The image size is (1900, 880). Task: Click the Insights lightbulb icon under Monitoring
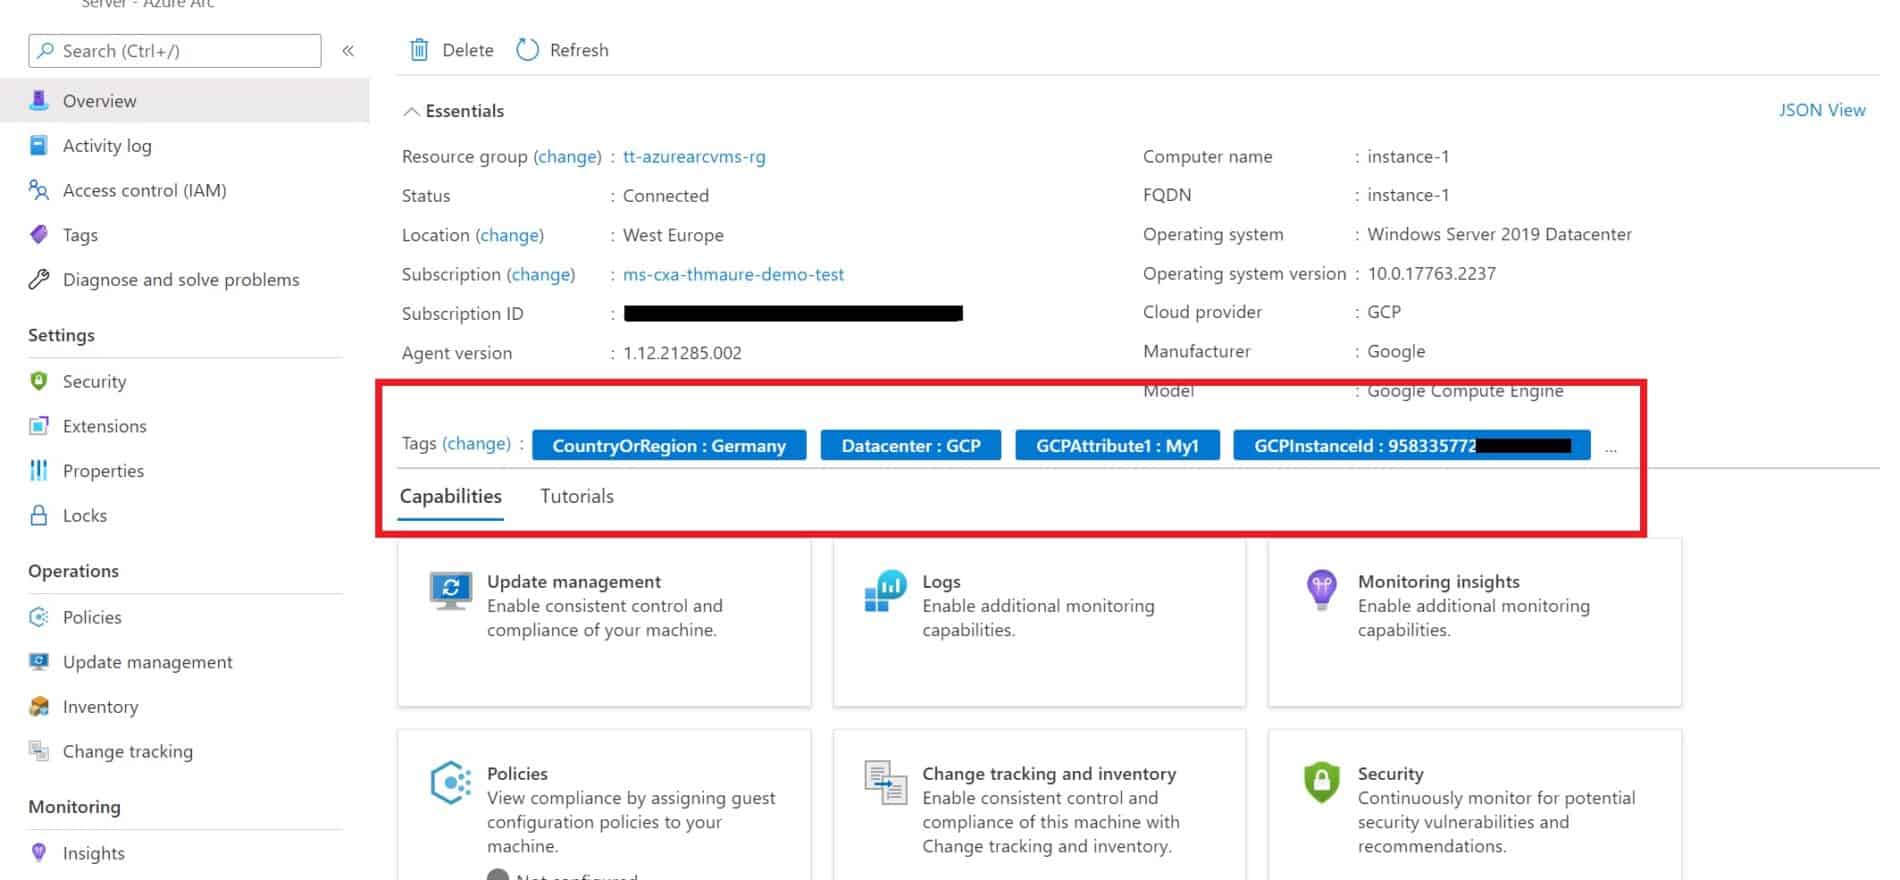click(39, 853)
